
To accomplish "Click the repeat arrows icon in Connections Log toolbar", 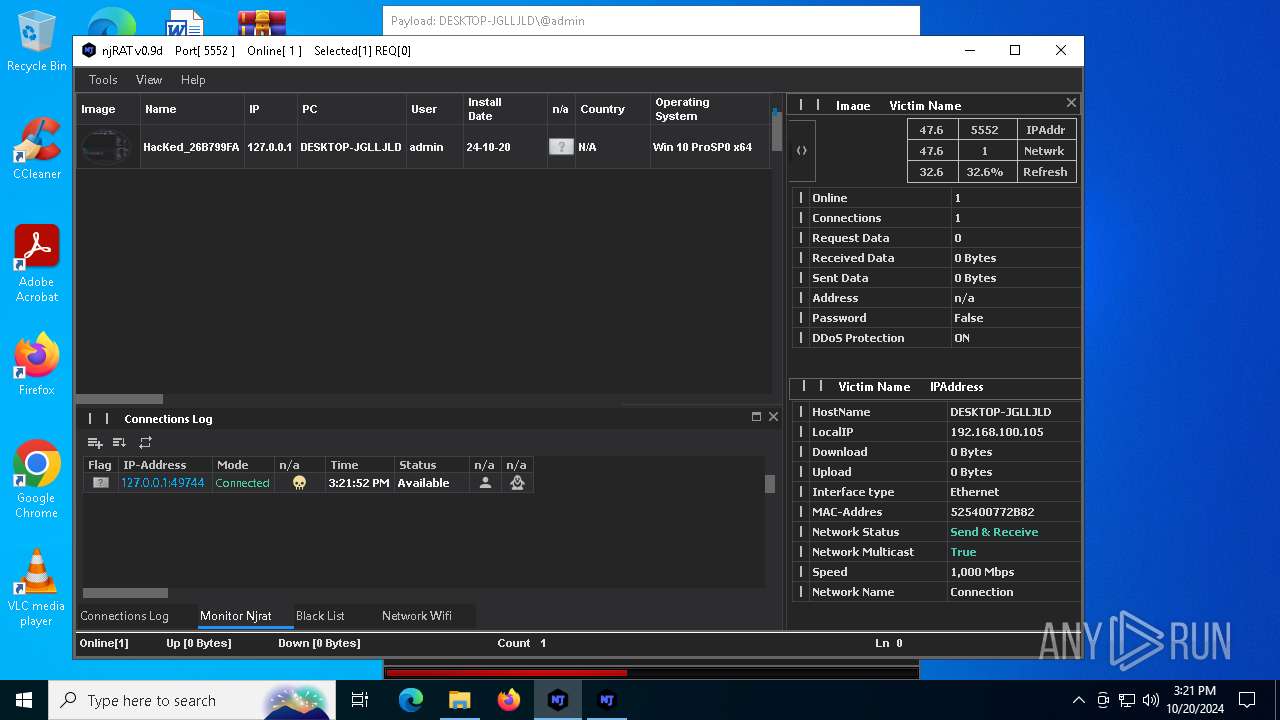I will (x=145, y=443).
